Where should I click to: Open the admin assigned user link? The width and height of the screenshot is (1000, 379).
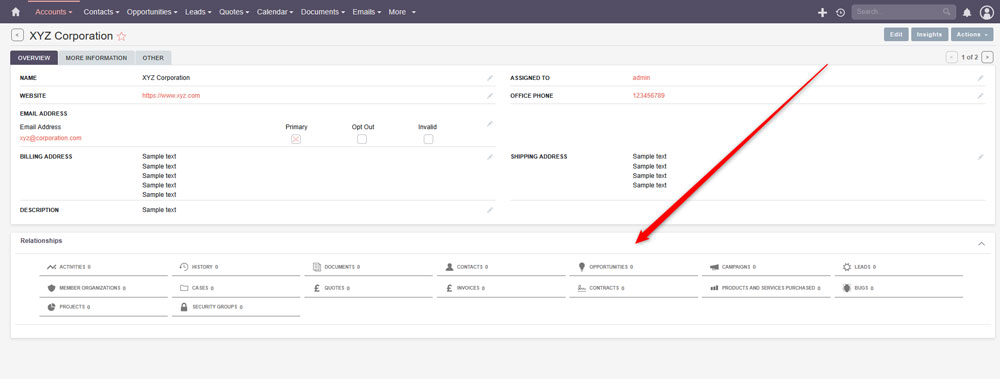(x=641, y=78)
